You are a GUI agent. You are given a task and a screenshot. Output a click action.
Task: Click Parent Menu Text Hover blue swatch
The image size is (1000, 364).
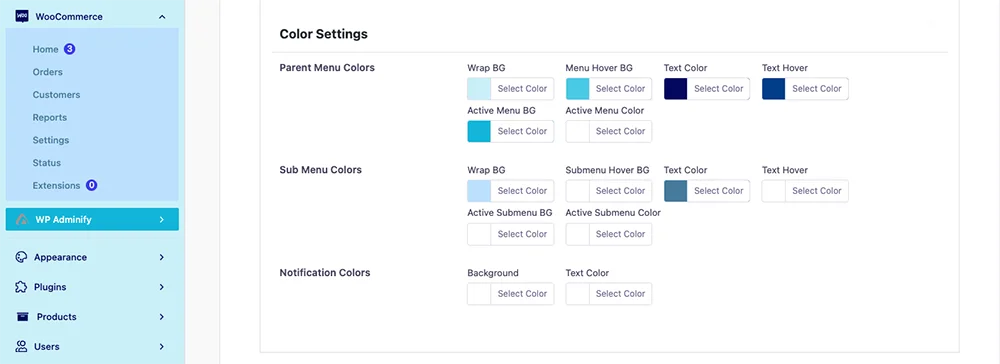click(774, 89)
